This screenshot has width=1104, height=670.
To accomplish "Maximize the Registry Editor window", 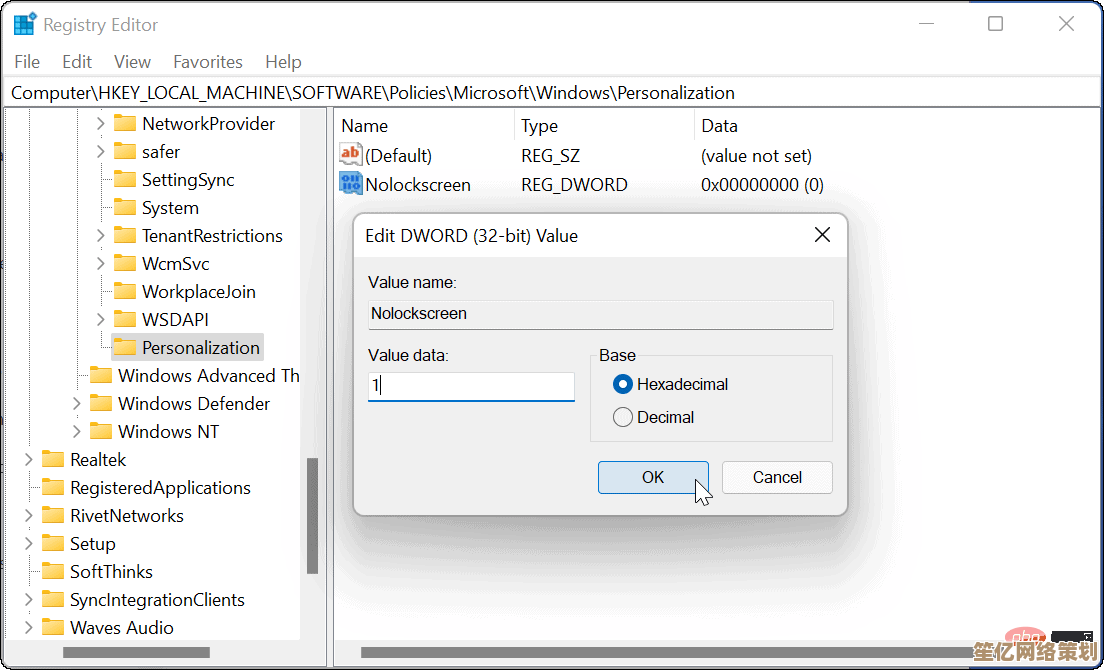I will pos(996,24).
